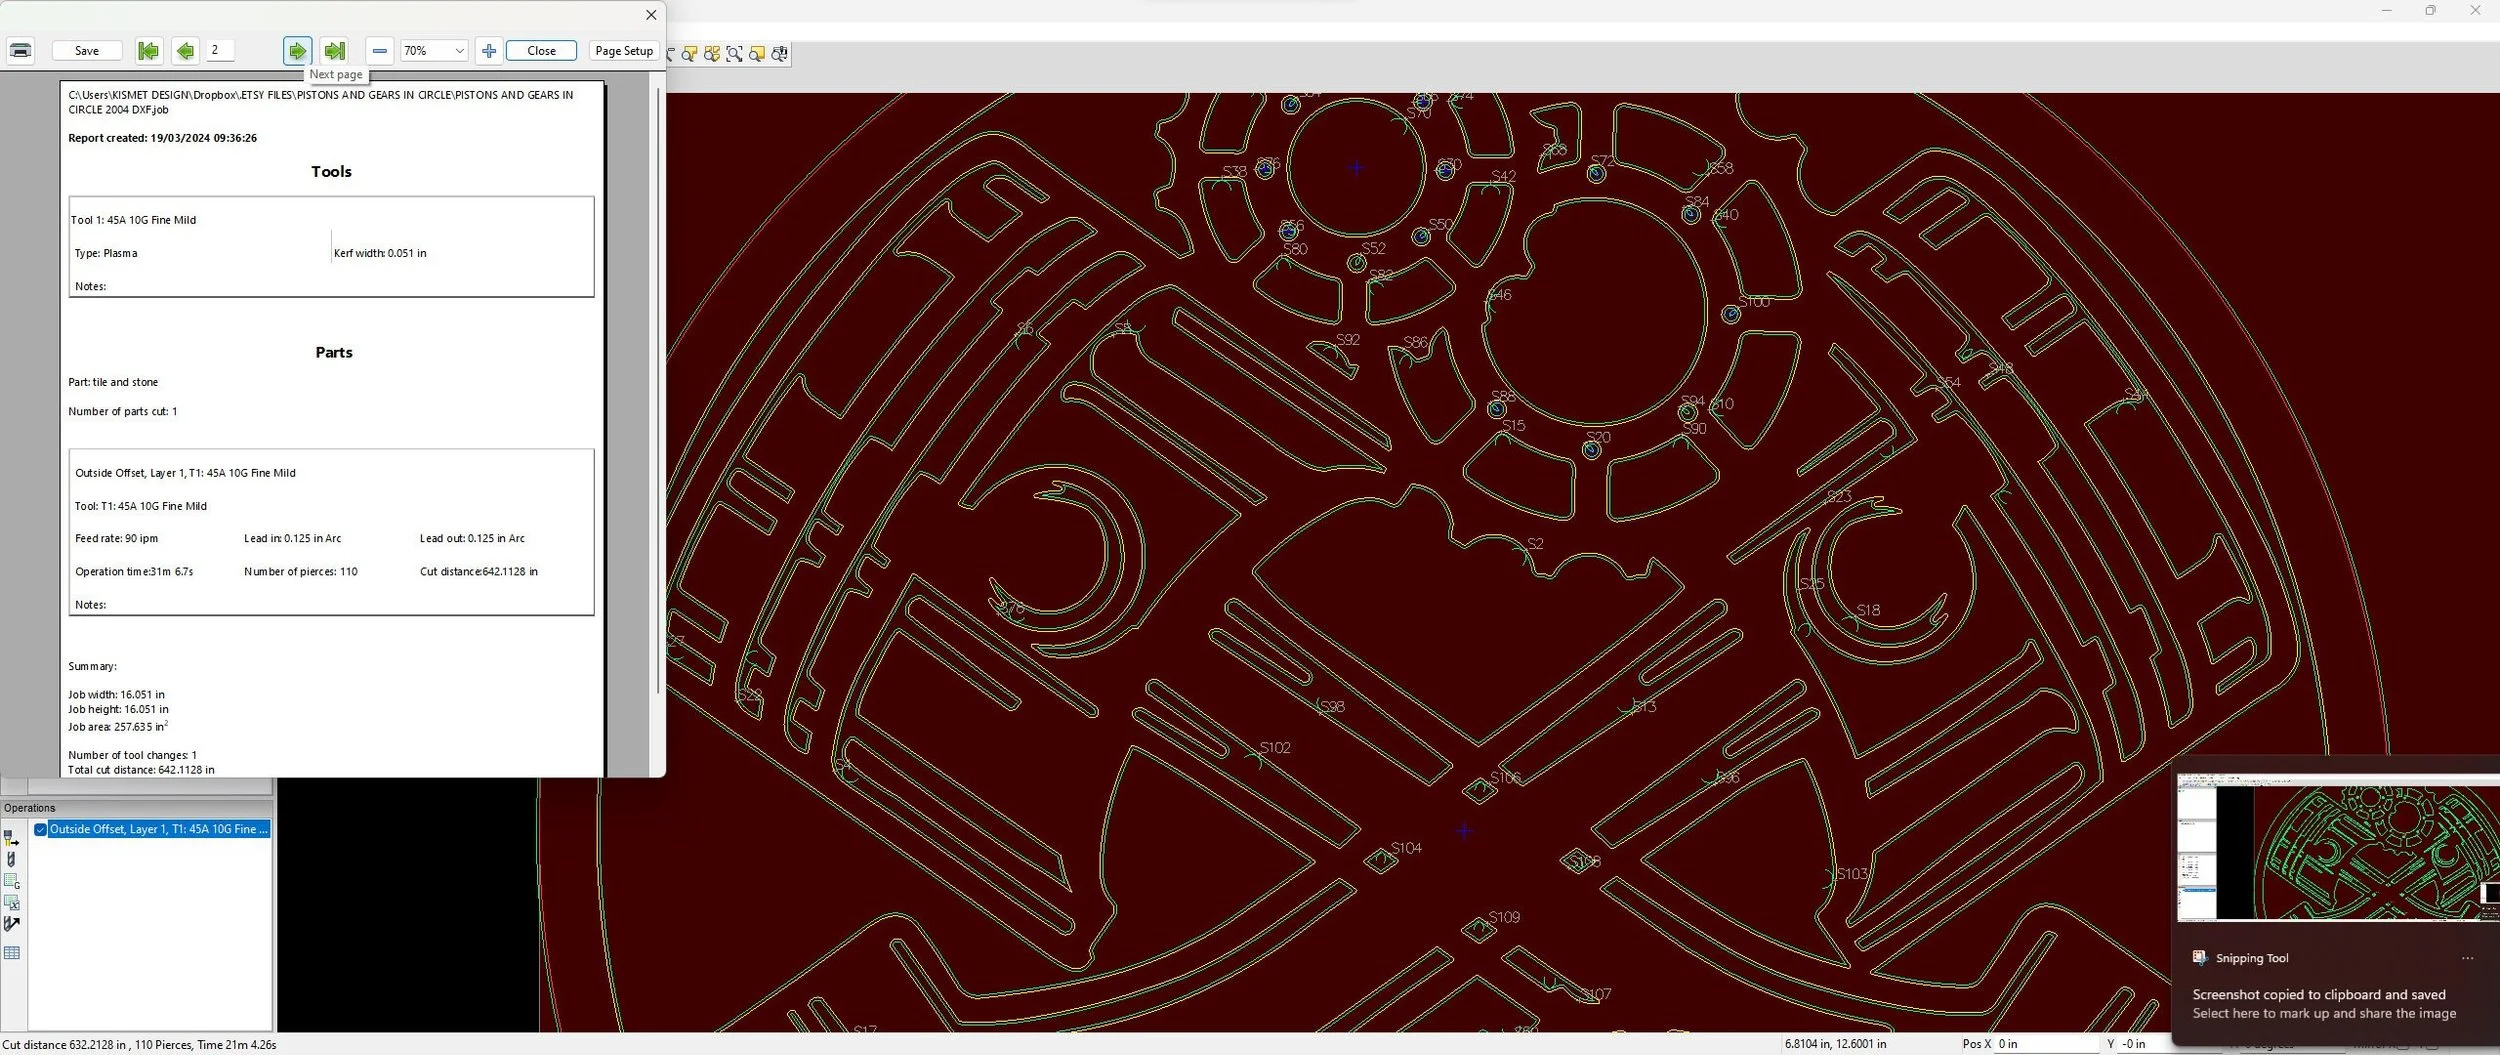Click 'Lead in: 0.125 in Arc' text
Screen dimensions: 2500x1055
(292, 538)
